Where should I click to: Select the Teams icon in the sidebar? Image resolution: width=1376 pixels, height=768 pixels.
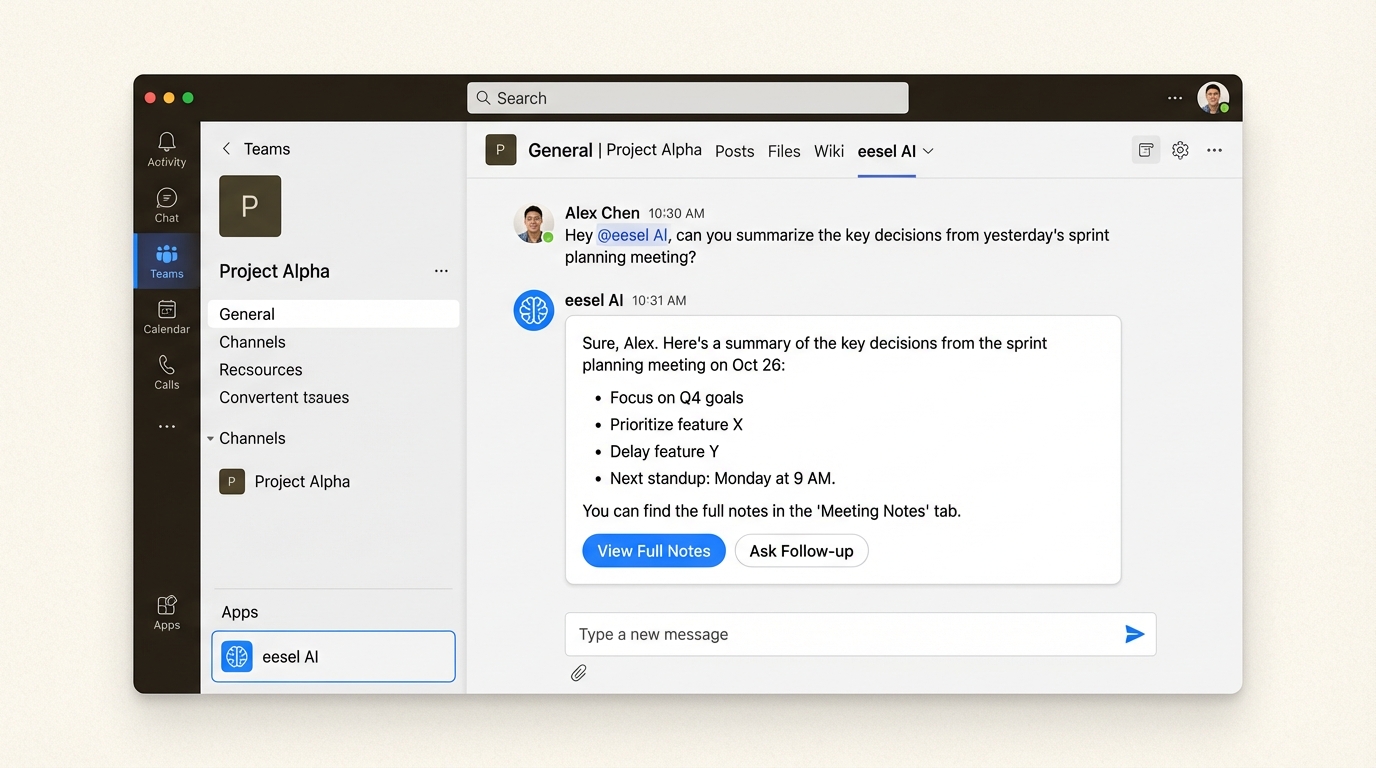click(166, 261)
